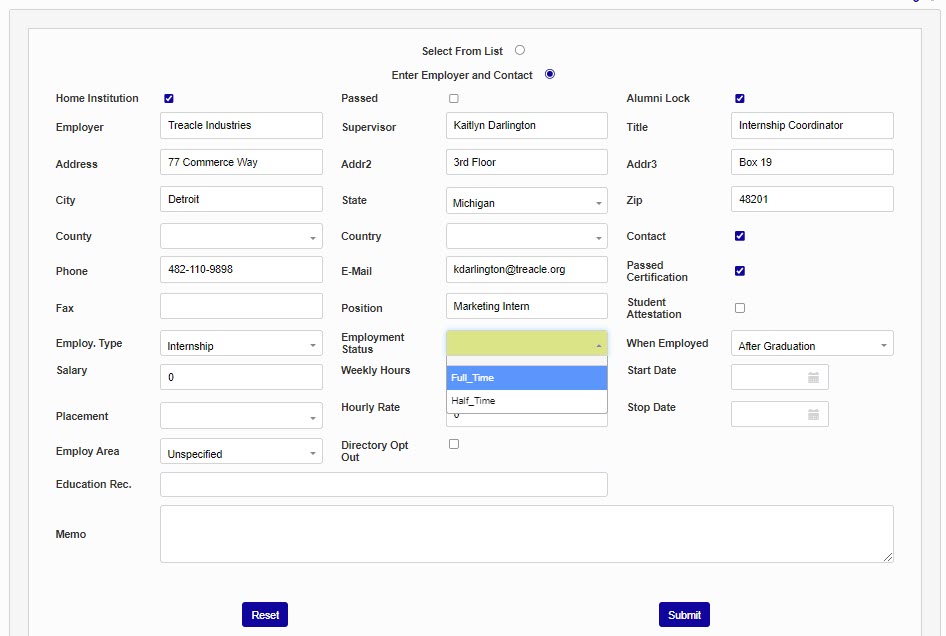
Task: Select 'Enter Employer and Contact' radio button
Action: (550, 74)
